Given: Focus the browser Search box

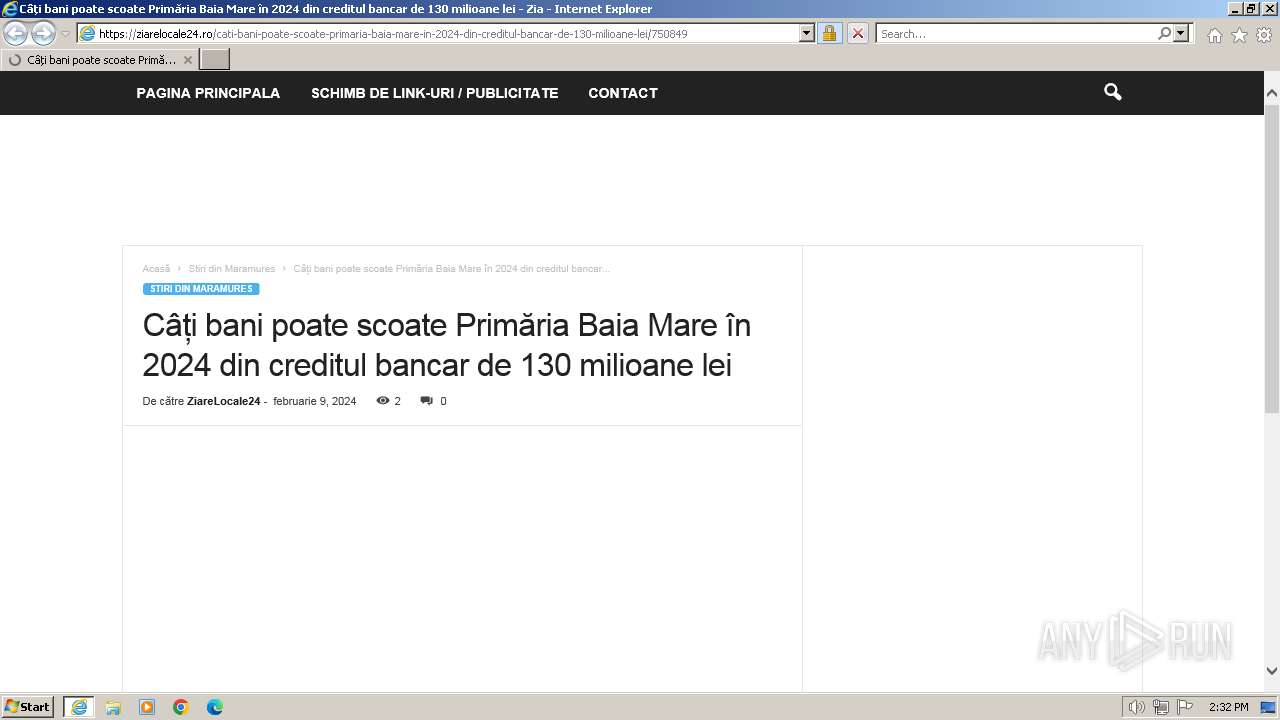Looking at the screenshot, I should click(x=1015, y=33).
